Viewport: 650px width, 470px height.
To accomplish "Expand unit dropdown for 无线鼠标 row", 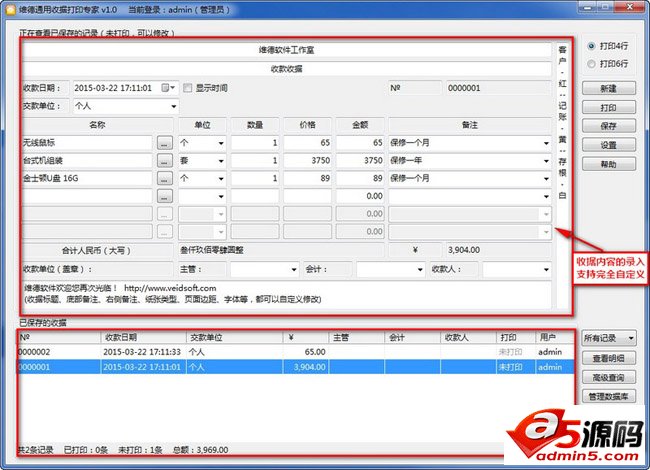I will pyautogui.click(x=221, y=143).
